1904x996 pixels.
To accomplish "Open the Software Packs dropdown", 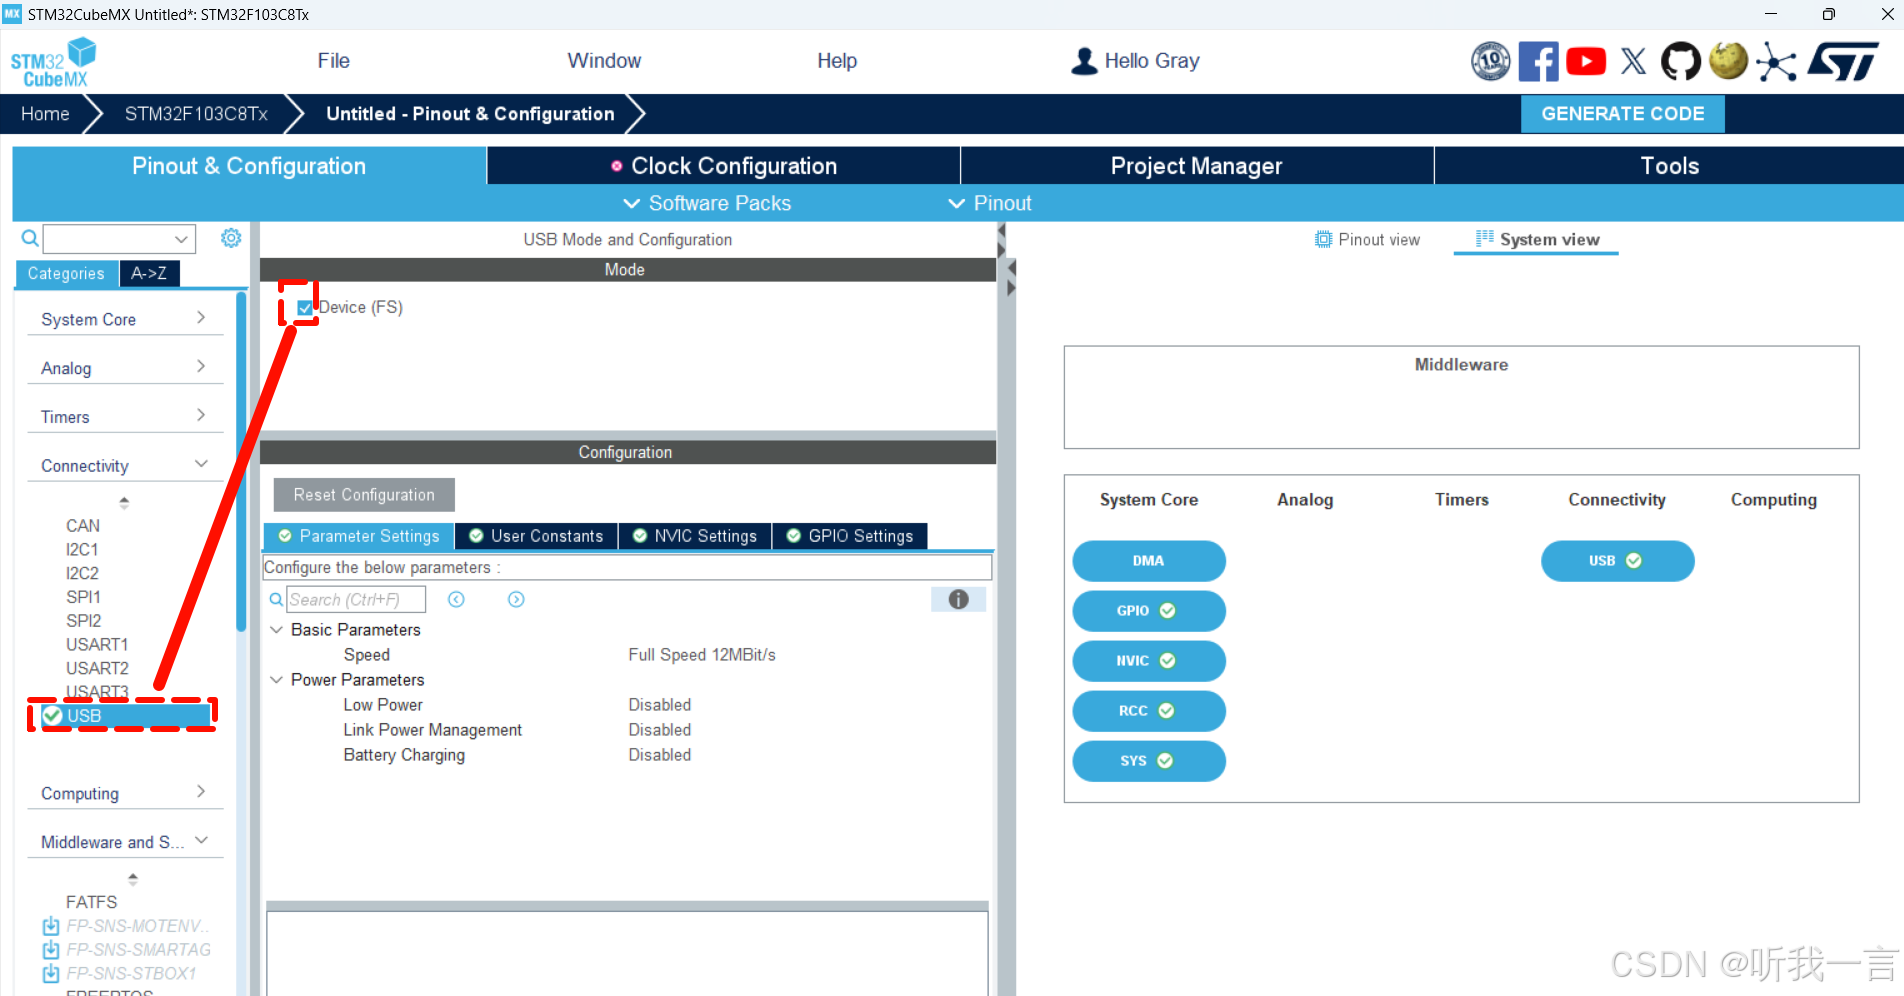I will [707, 203].
